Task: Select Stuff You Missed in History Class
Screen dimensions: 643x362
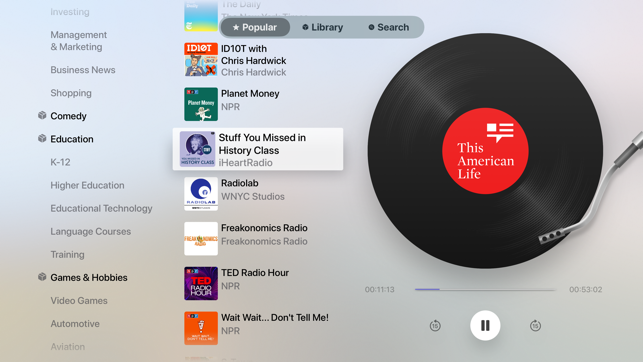Action: (x=258, y=149)
